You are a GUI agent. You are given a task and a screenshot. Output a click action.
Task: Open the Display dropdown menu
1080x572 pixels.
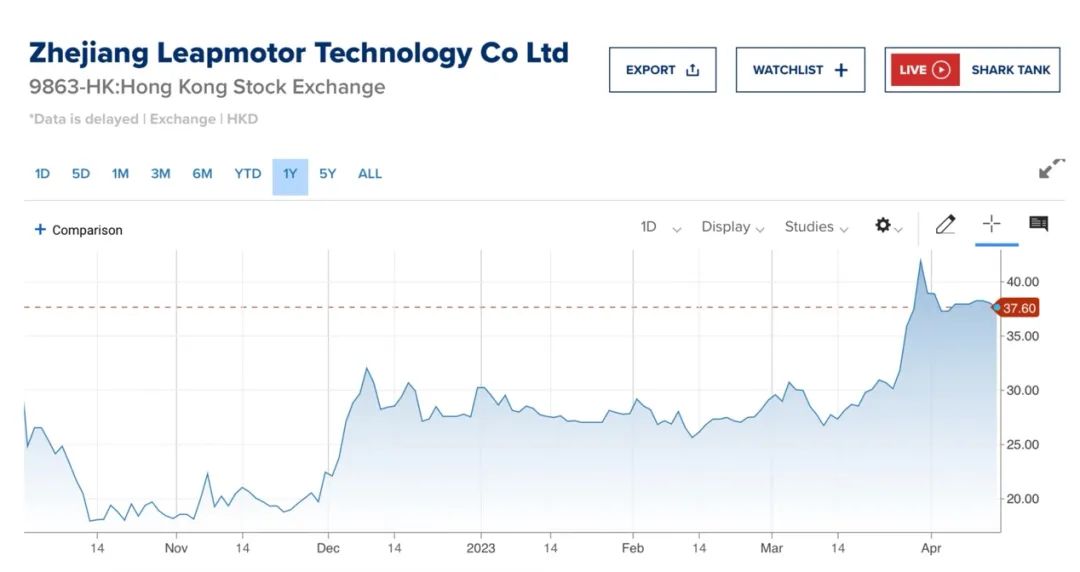click(x=733, y=227)
